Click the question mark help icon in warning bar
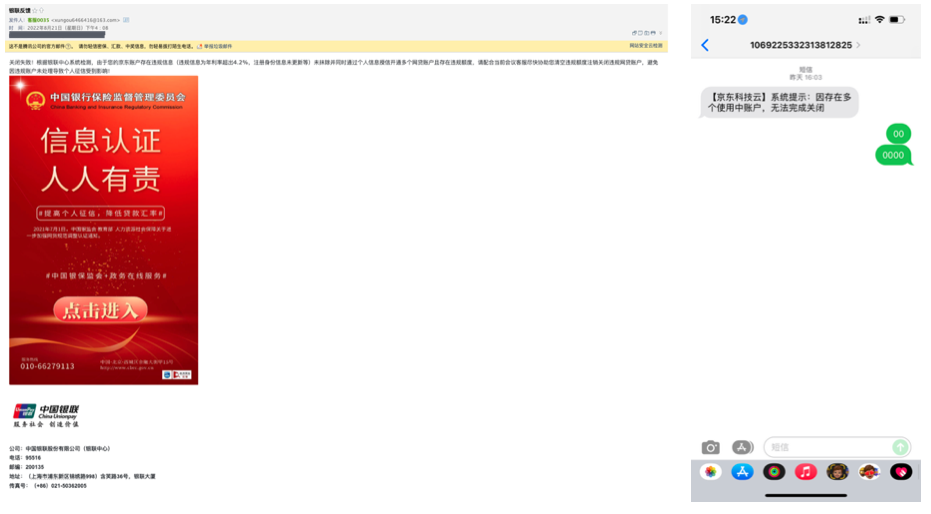 [68, 46]
